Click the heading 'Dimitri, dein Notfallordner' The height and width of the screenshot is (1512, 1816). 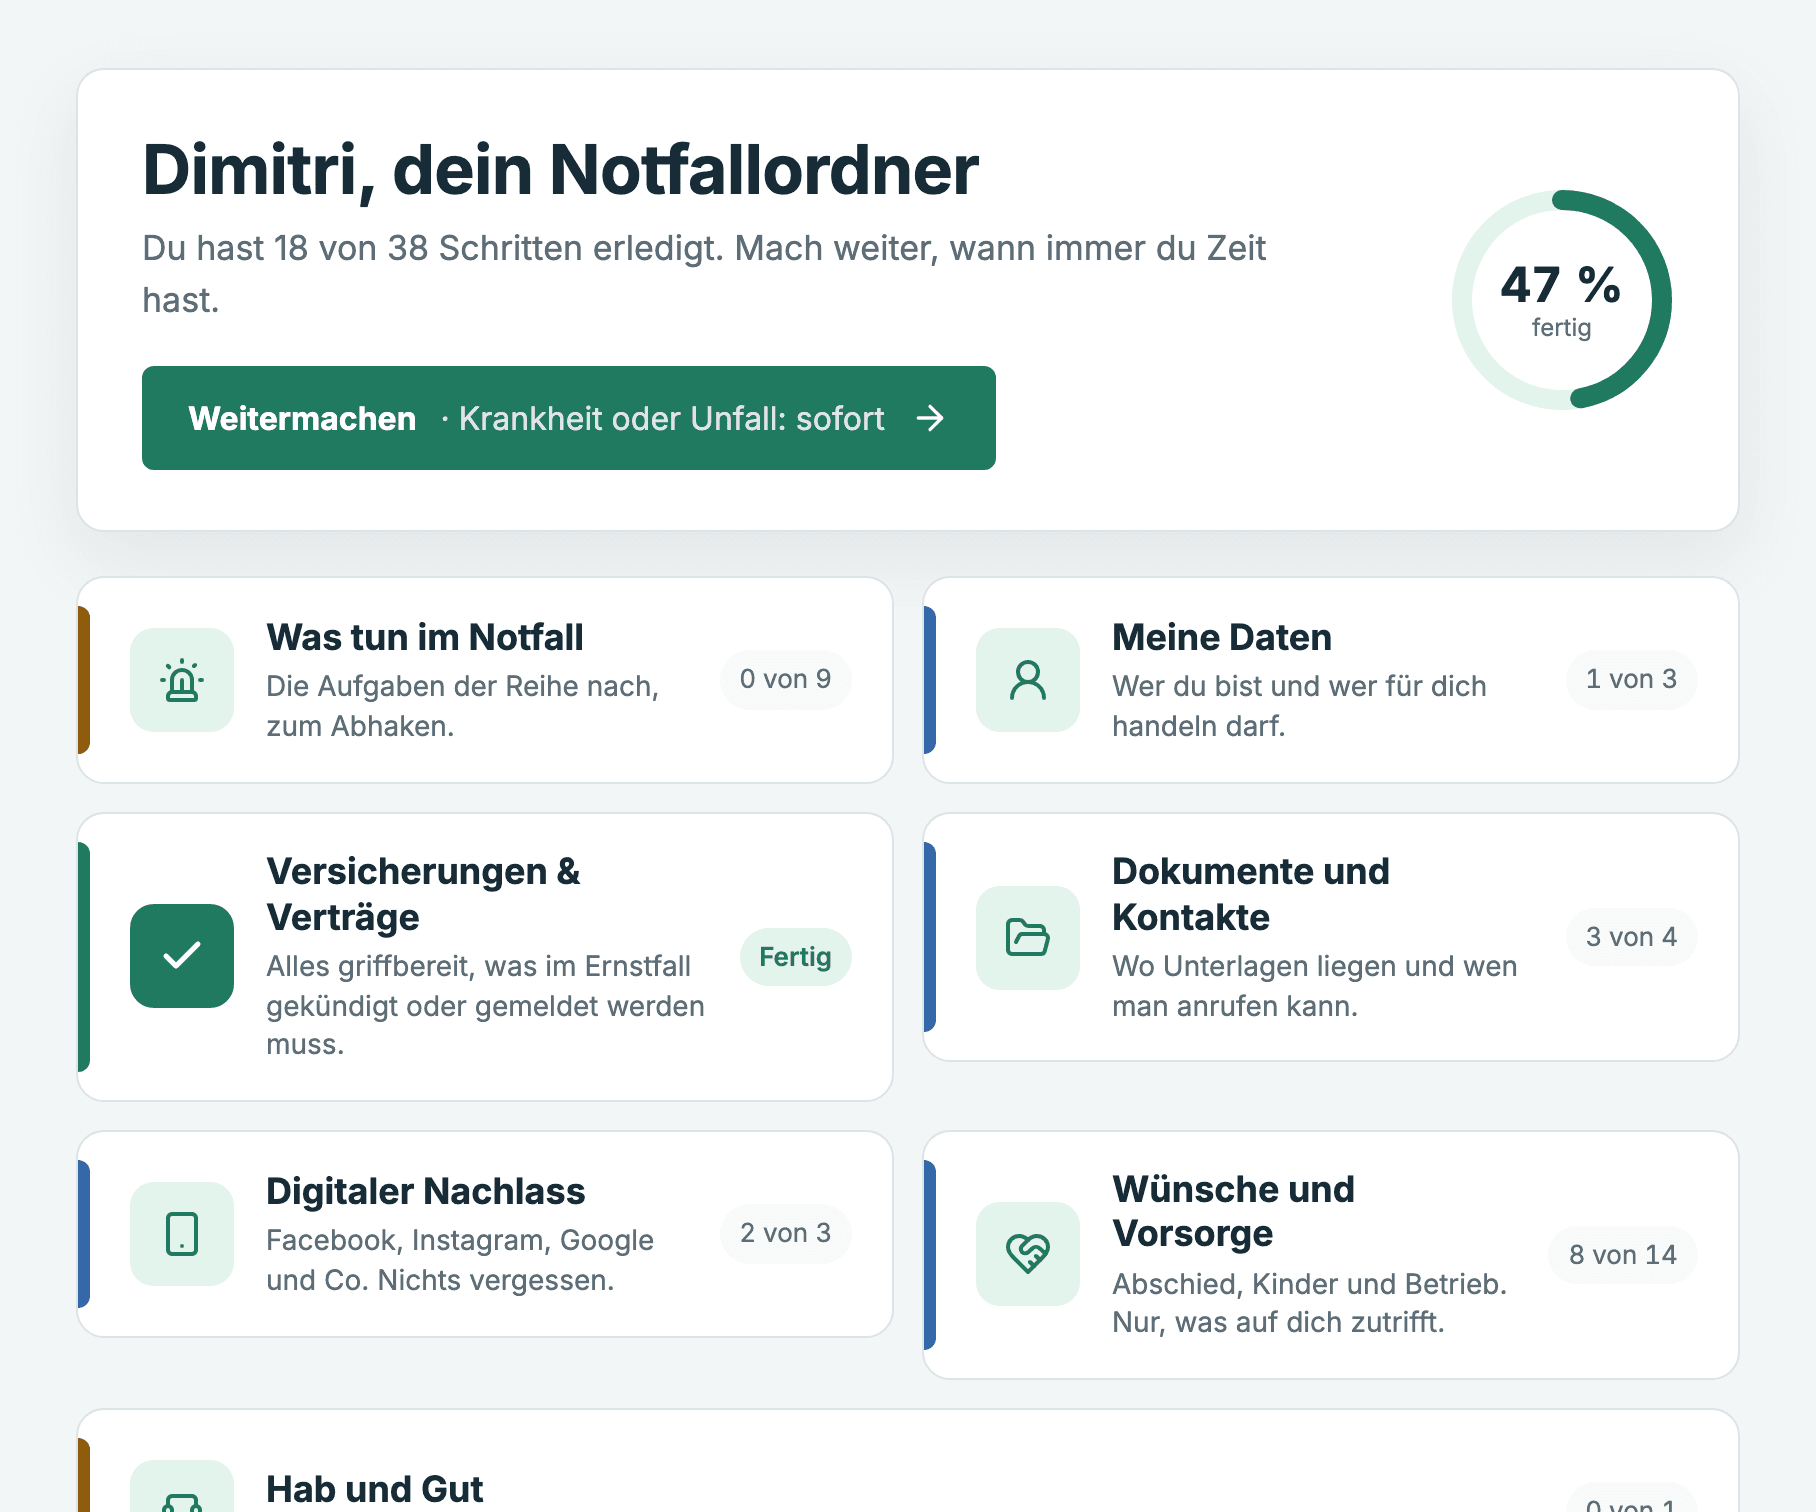(560, 170)
